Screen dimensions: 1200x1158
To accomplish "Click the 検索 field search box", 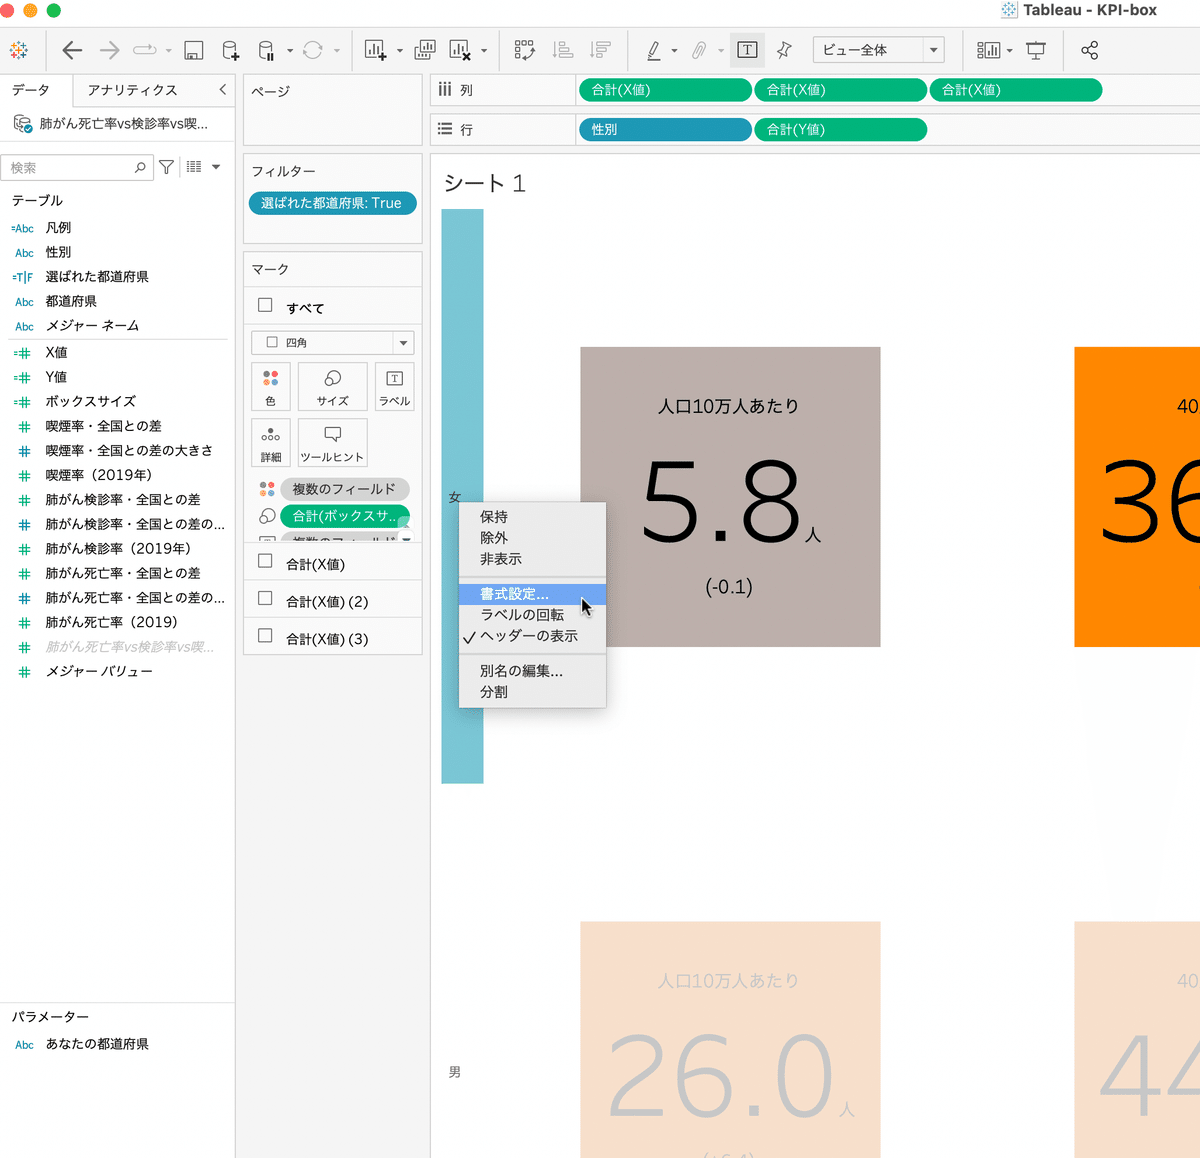I will pos(77,168).
